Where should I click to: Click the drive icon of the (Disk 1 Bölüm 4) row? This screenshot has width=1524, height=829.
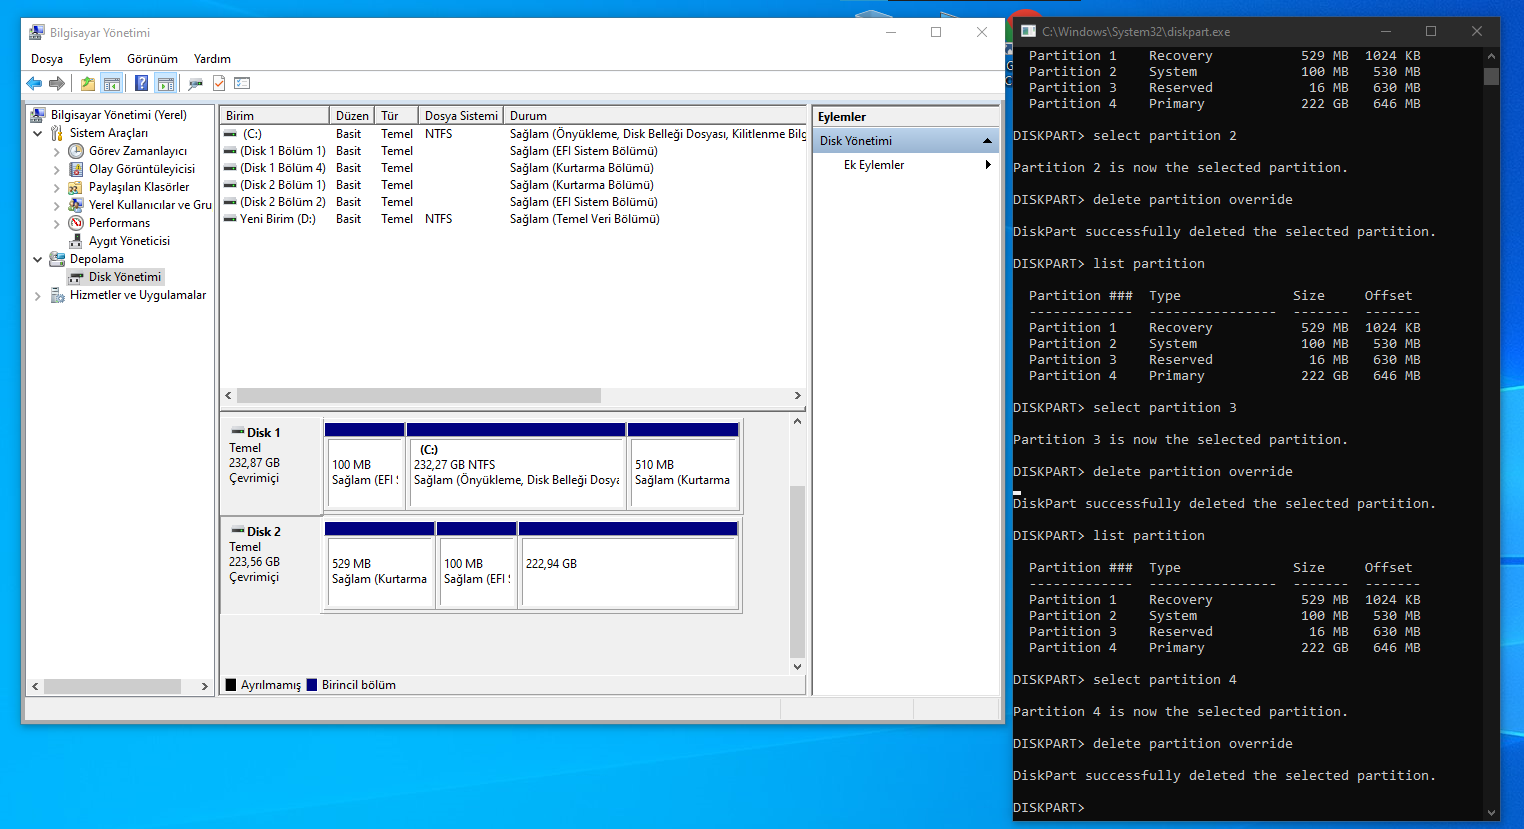[230, 168]
